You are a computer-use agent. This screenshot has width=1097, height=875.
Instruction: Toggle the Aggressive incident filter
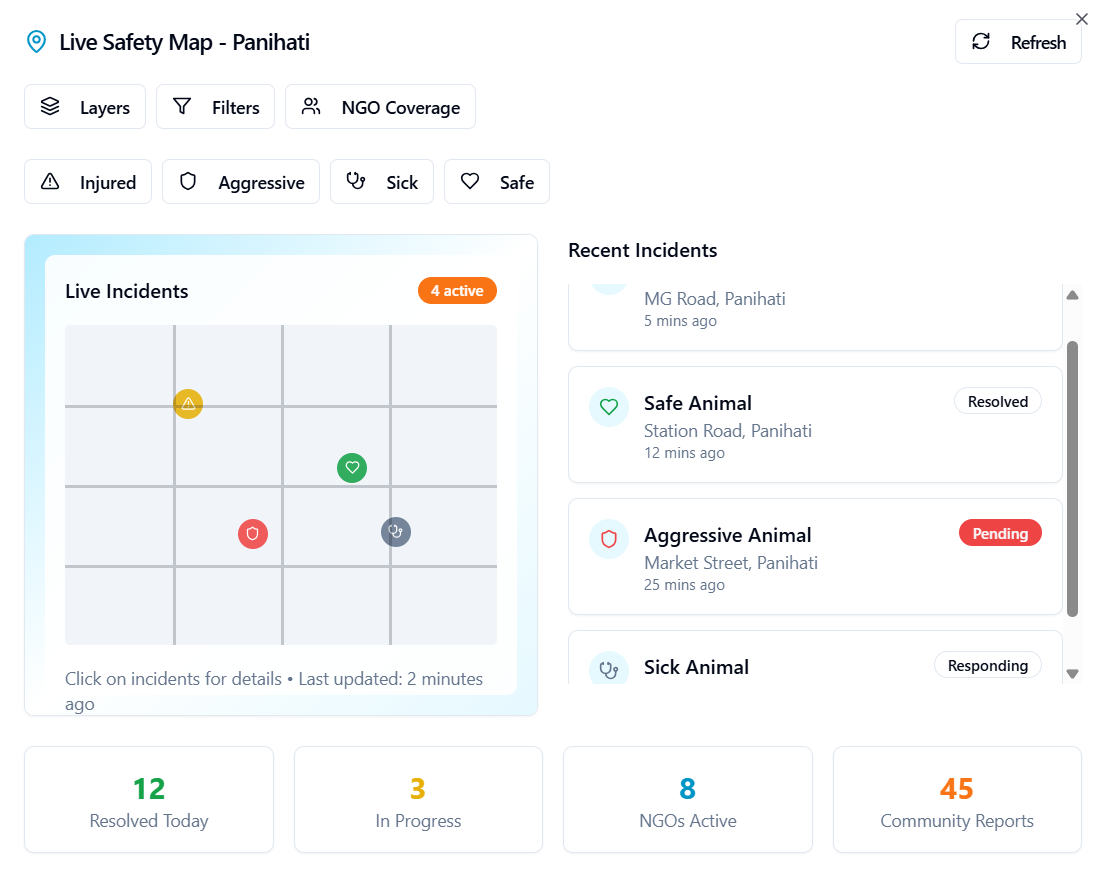pos(241,182)
